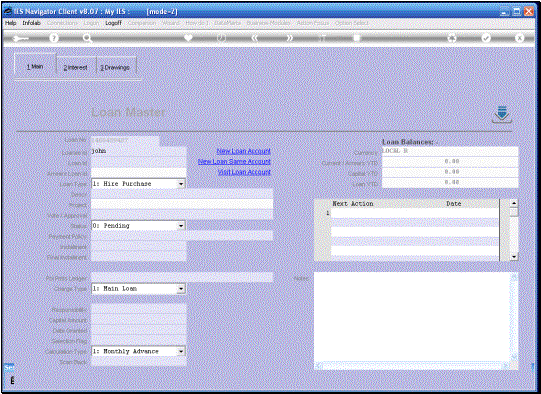
Task: Click the key icon in toolbar
Action: click(20, 38)
